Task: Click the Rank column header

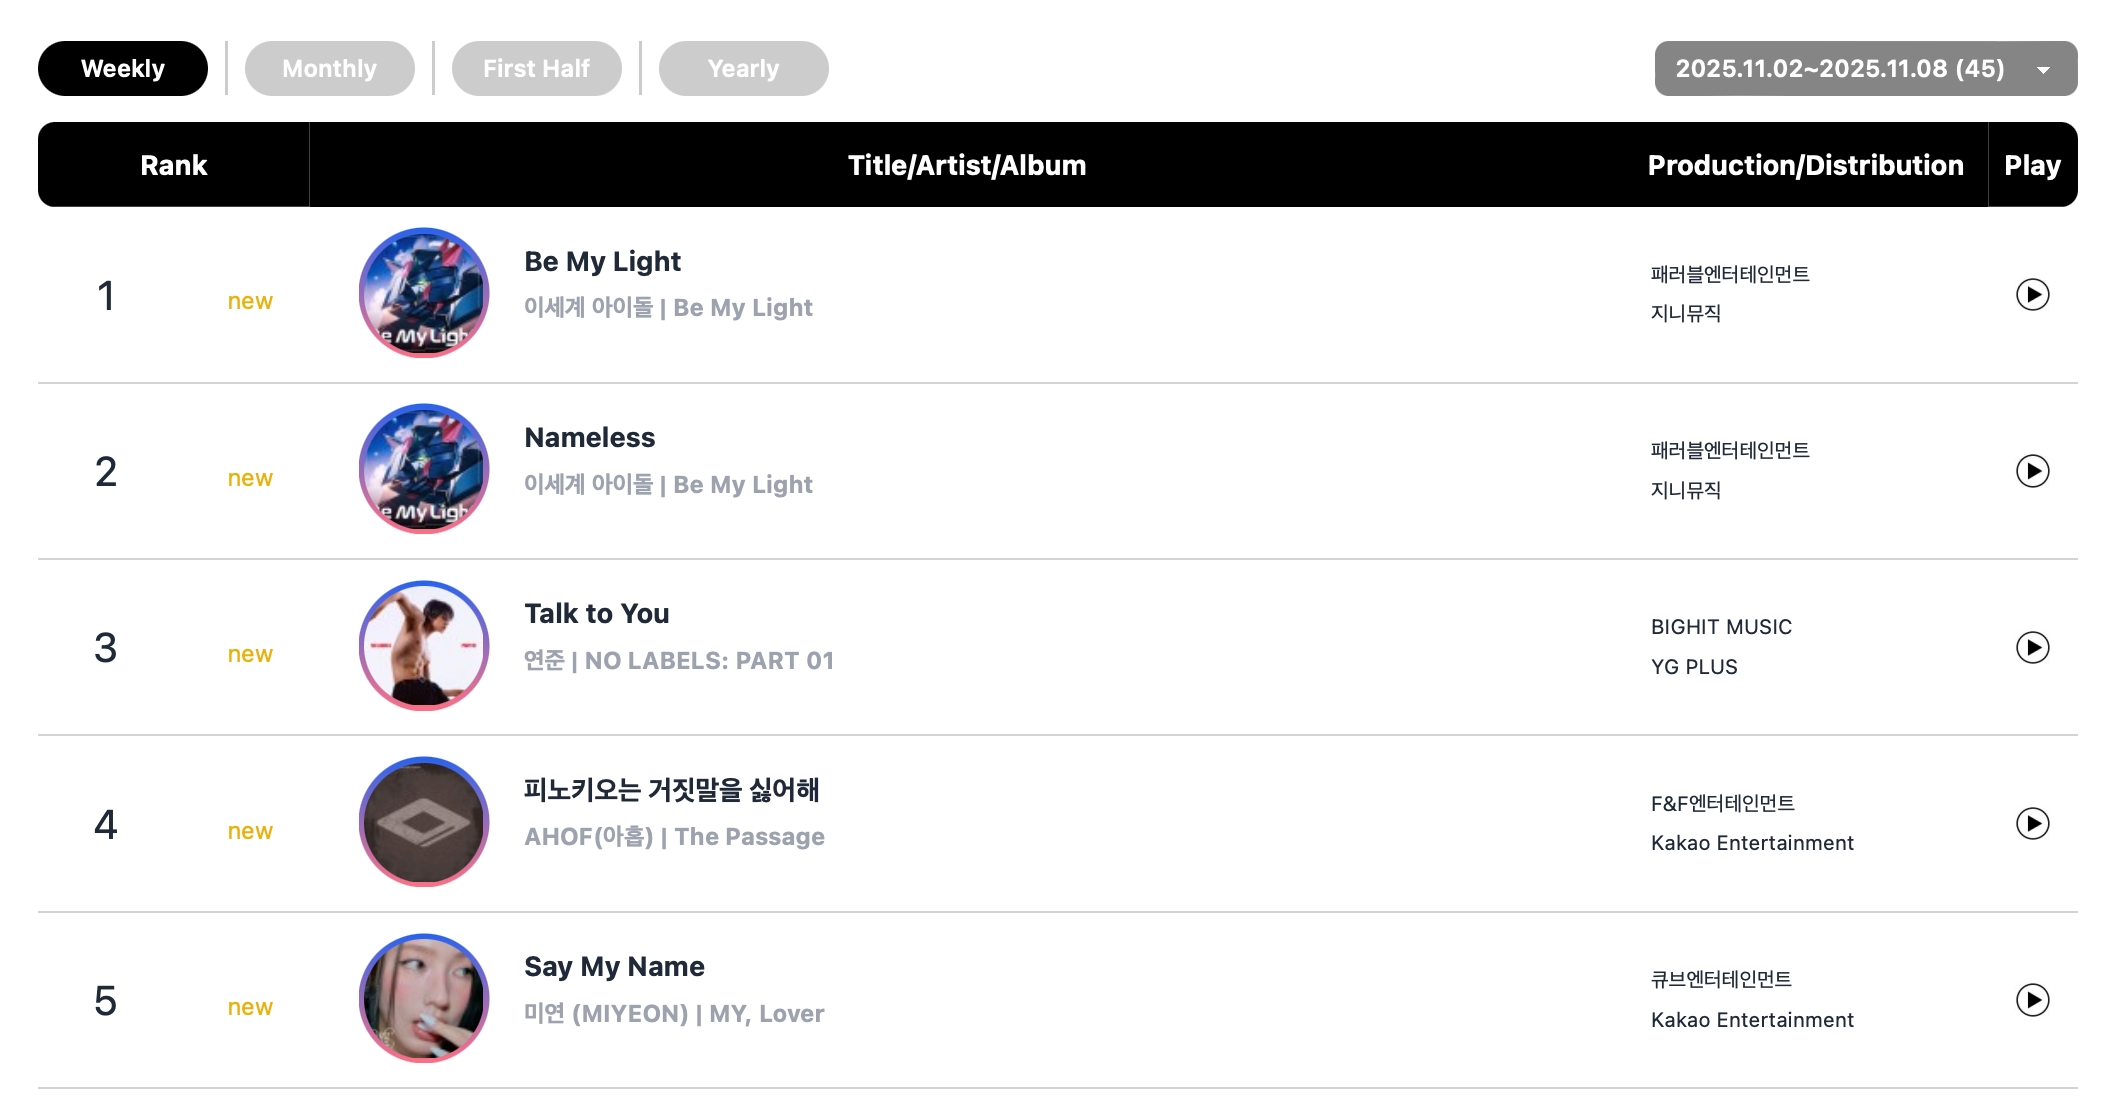Action: click(173, 165)
